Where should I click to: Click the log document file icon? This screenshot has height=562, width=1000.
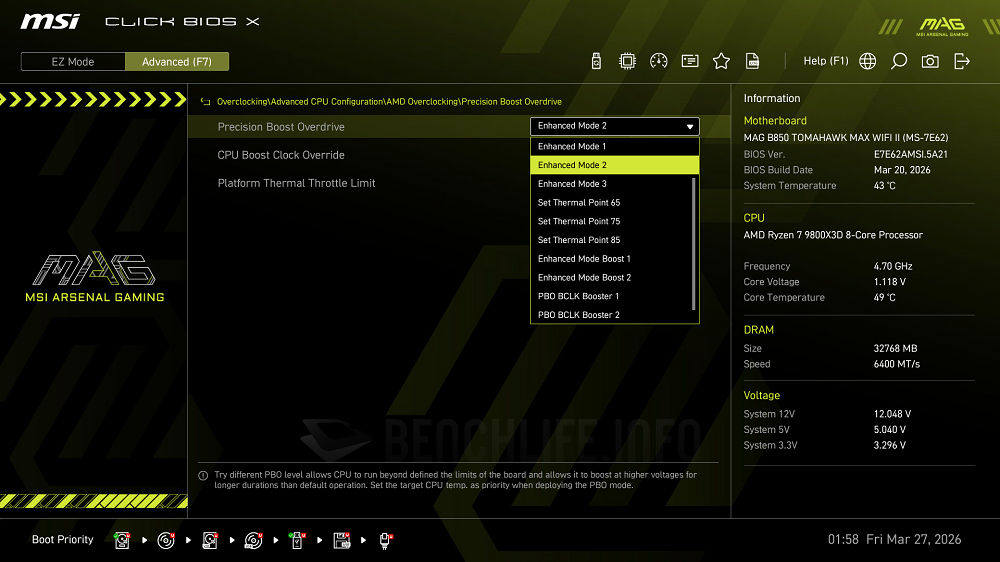click(x=753, y=61)
